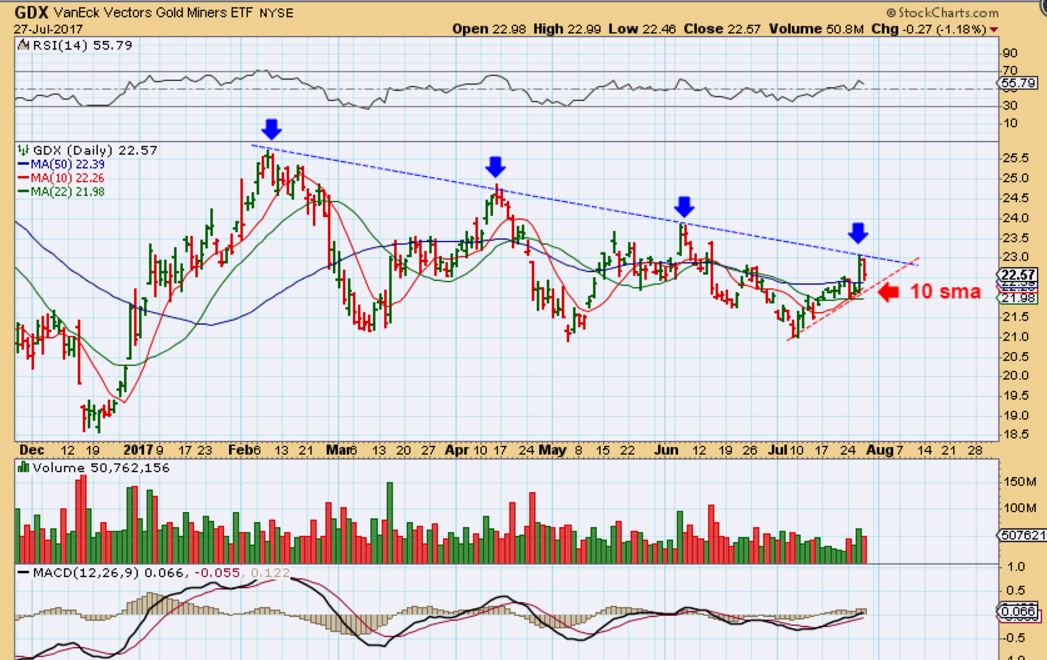Click the volume bars icon beside Volume label
This screenshot has width=1047, height=660.
click(x=23, y=468)
